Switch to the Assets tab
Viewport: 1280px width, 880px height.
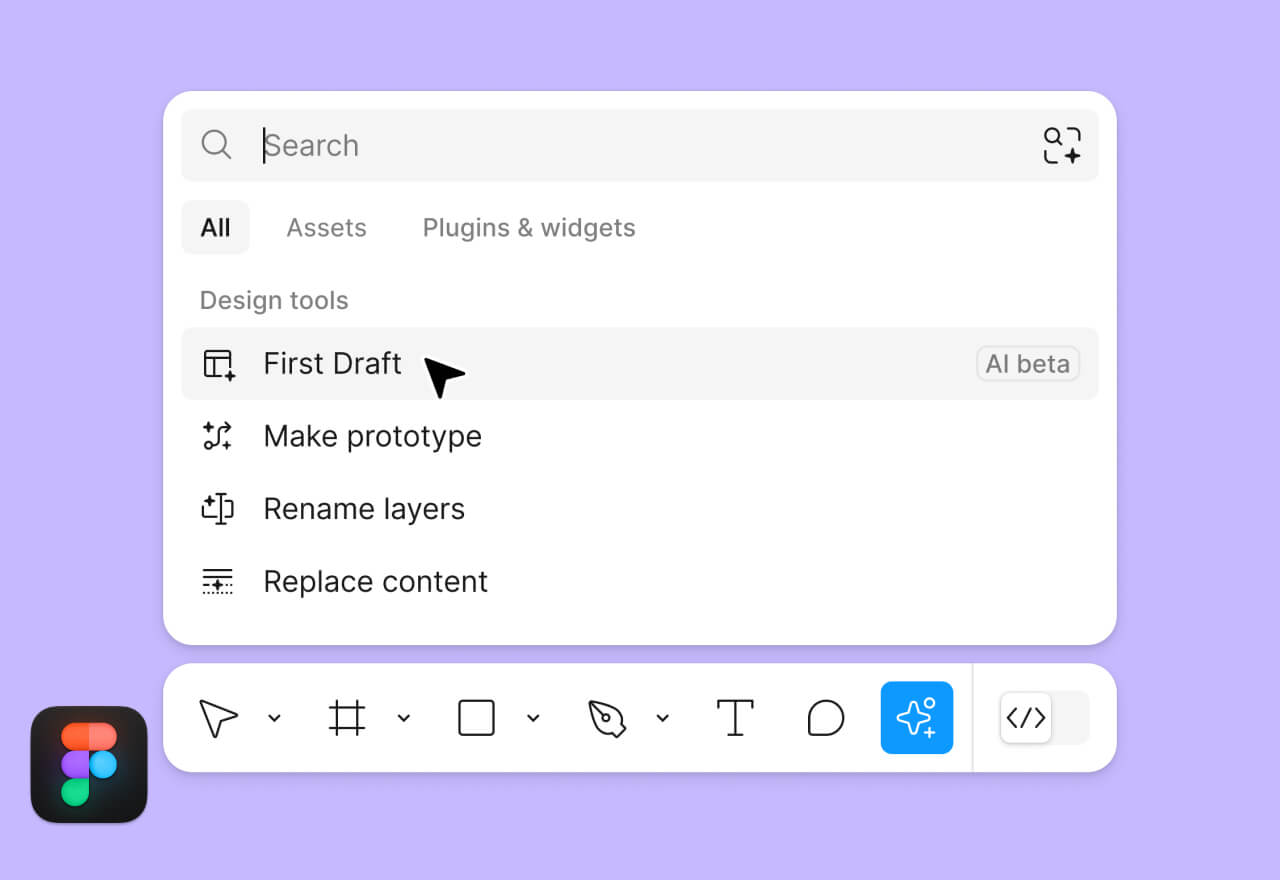(326, 228)
